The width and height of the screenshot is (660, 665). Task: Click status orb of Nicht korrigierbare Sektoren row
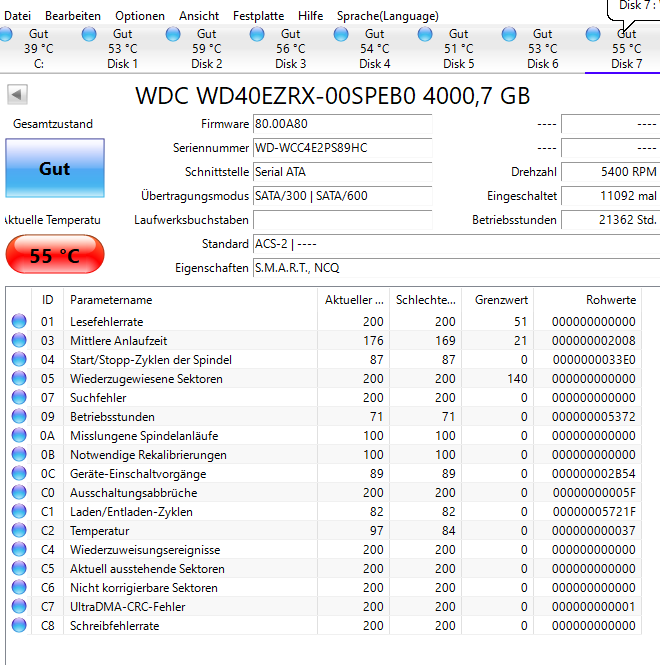(19, 587)
